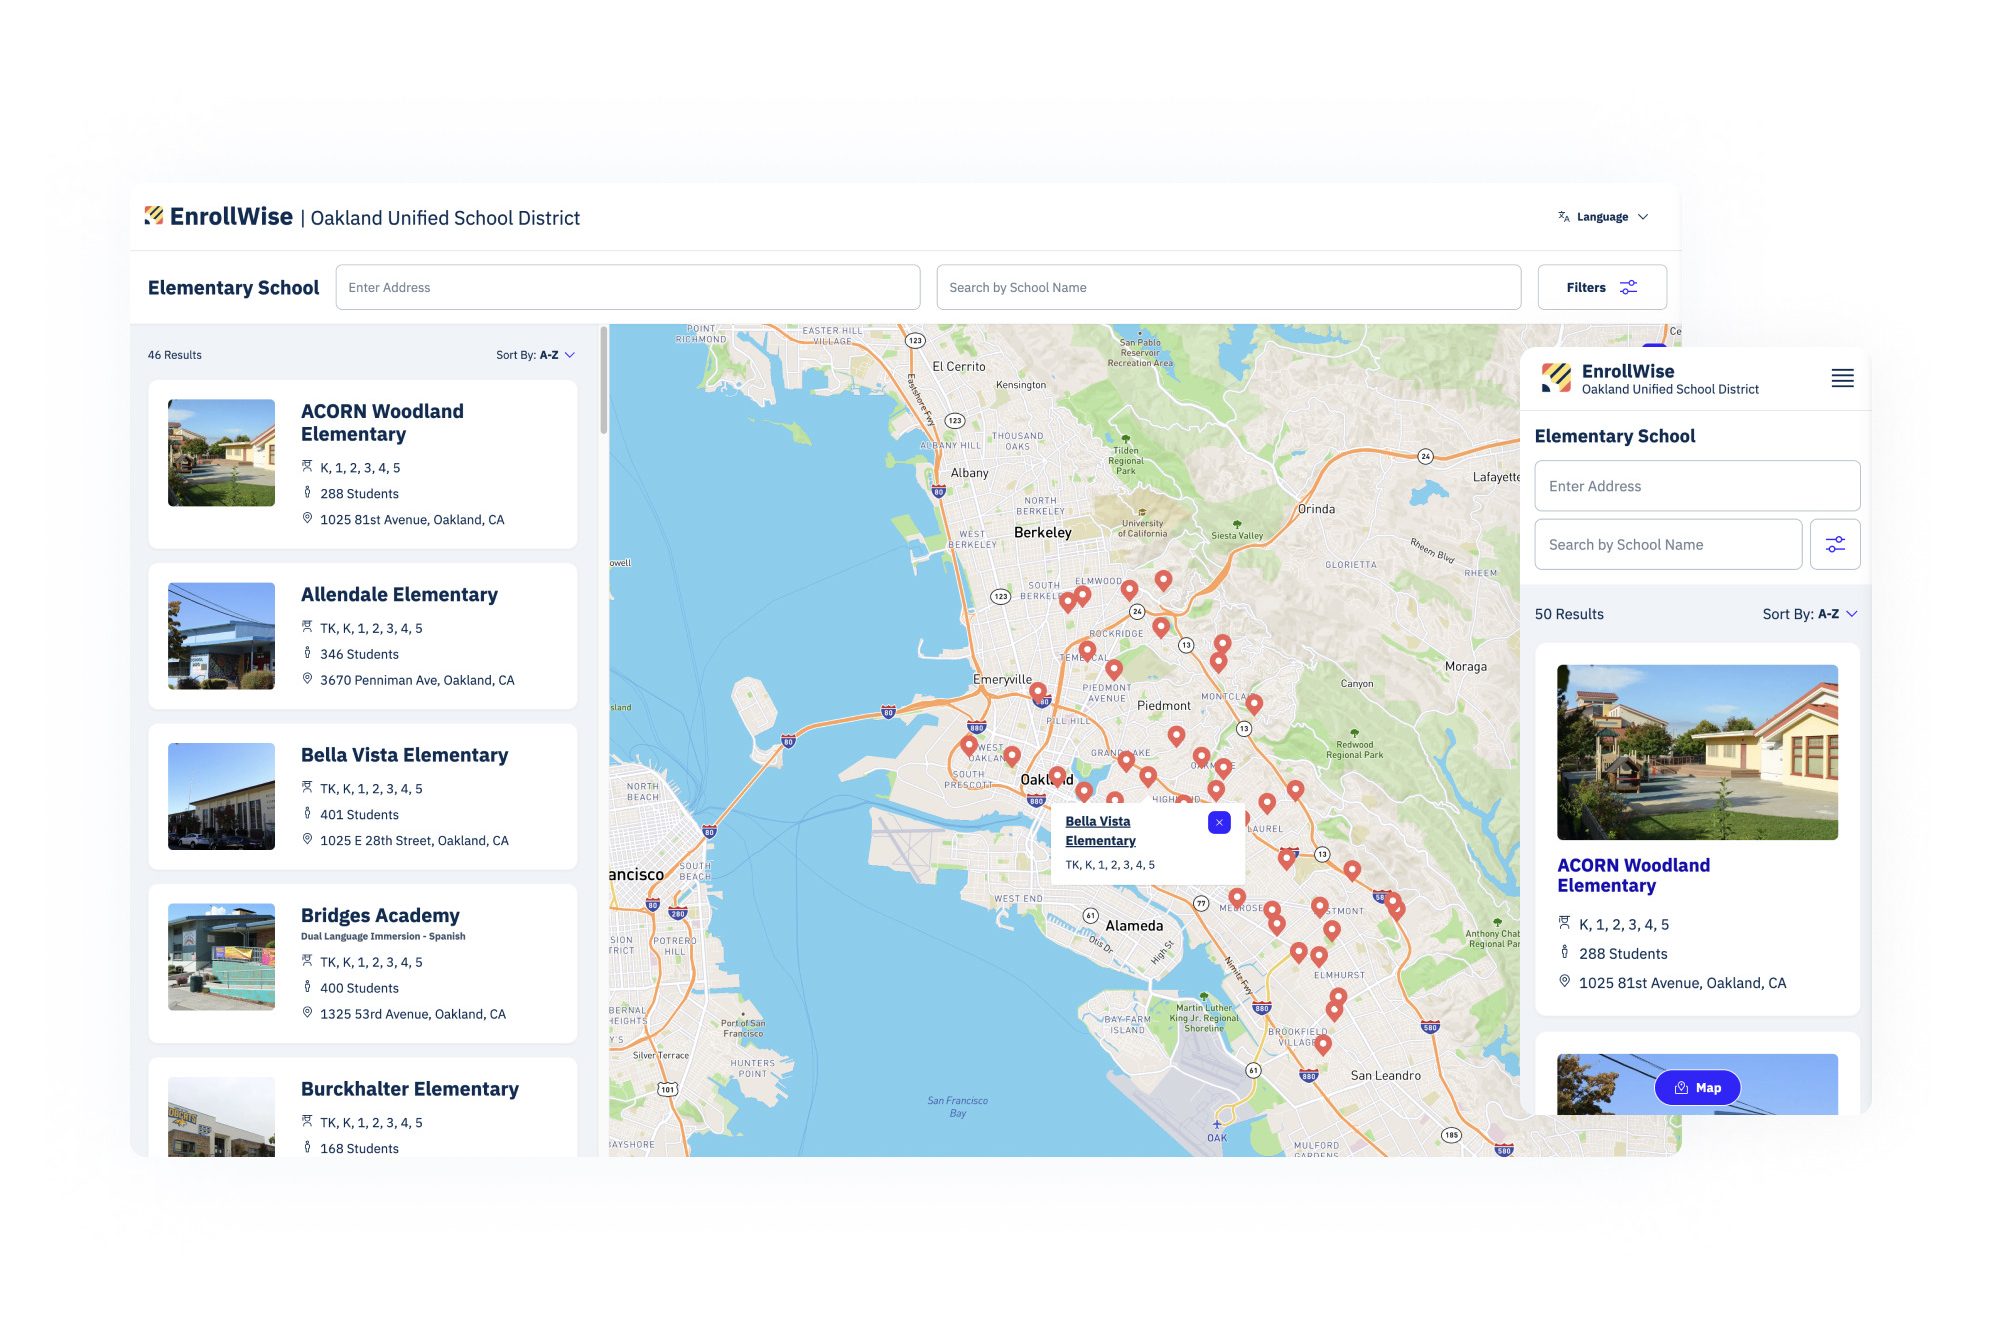Click location pin beside 1325 53rd Avenue

(307, 1013)
